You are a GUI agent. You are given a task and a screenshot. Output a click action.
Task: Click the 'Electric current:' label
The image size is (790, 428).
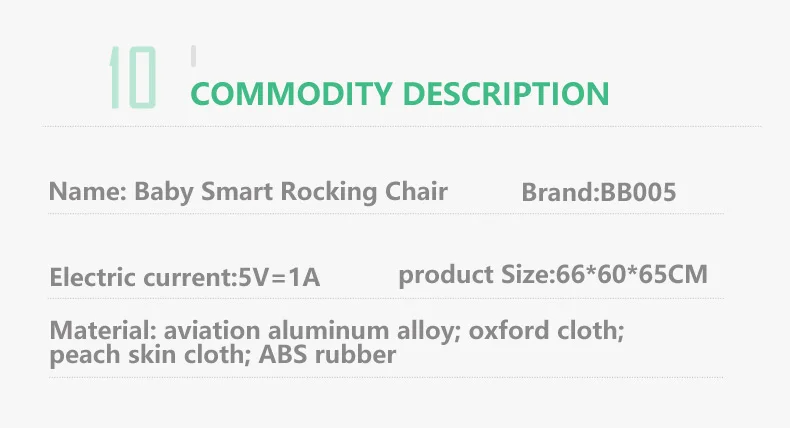tap(140, 277)
